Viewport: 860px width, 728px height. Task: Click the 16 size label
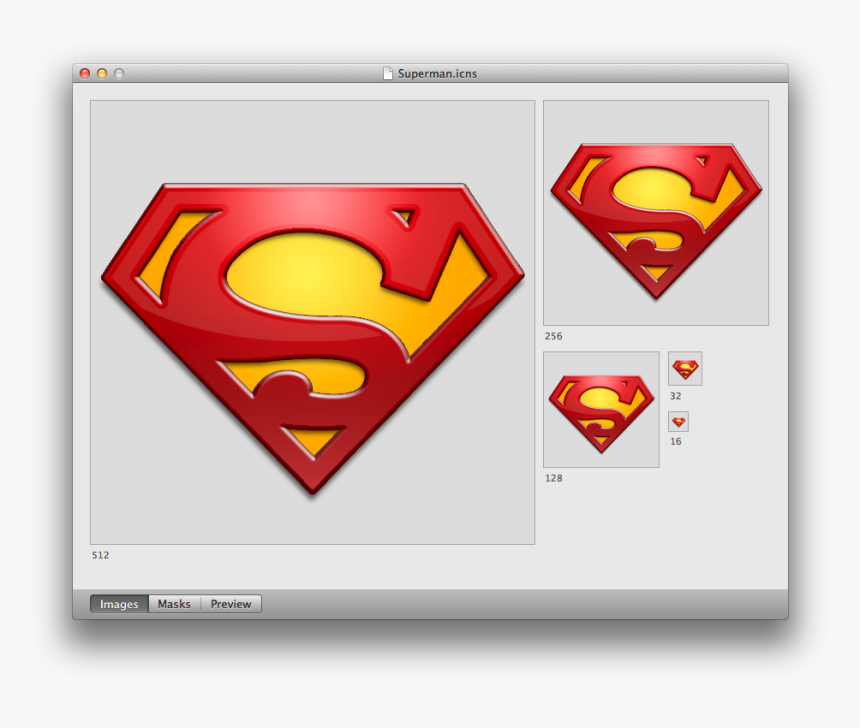click(x=676, y=442)
